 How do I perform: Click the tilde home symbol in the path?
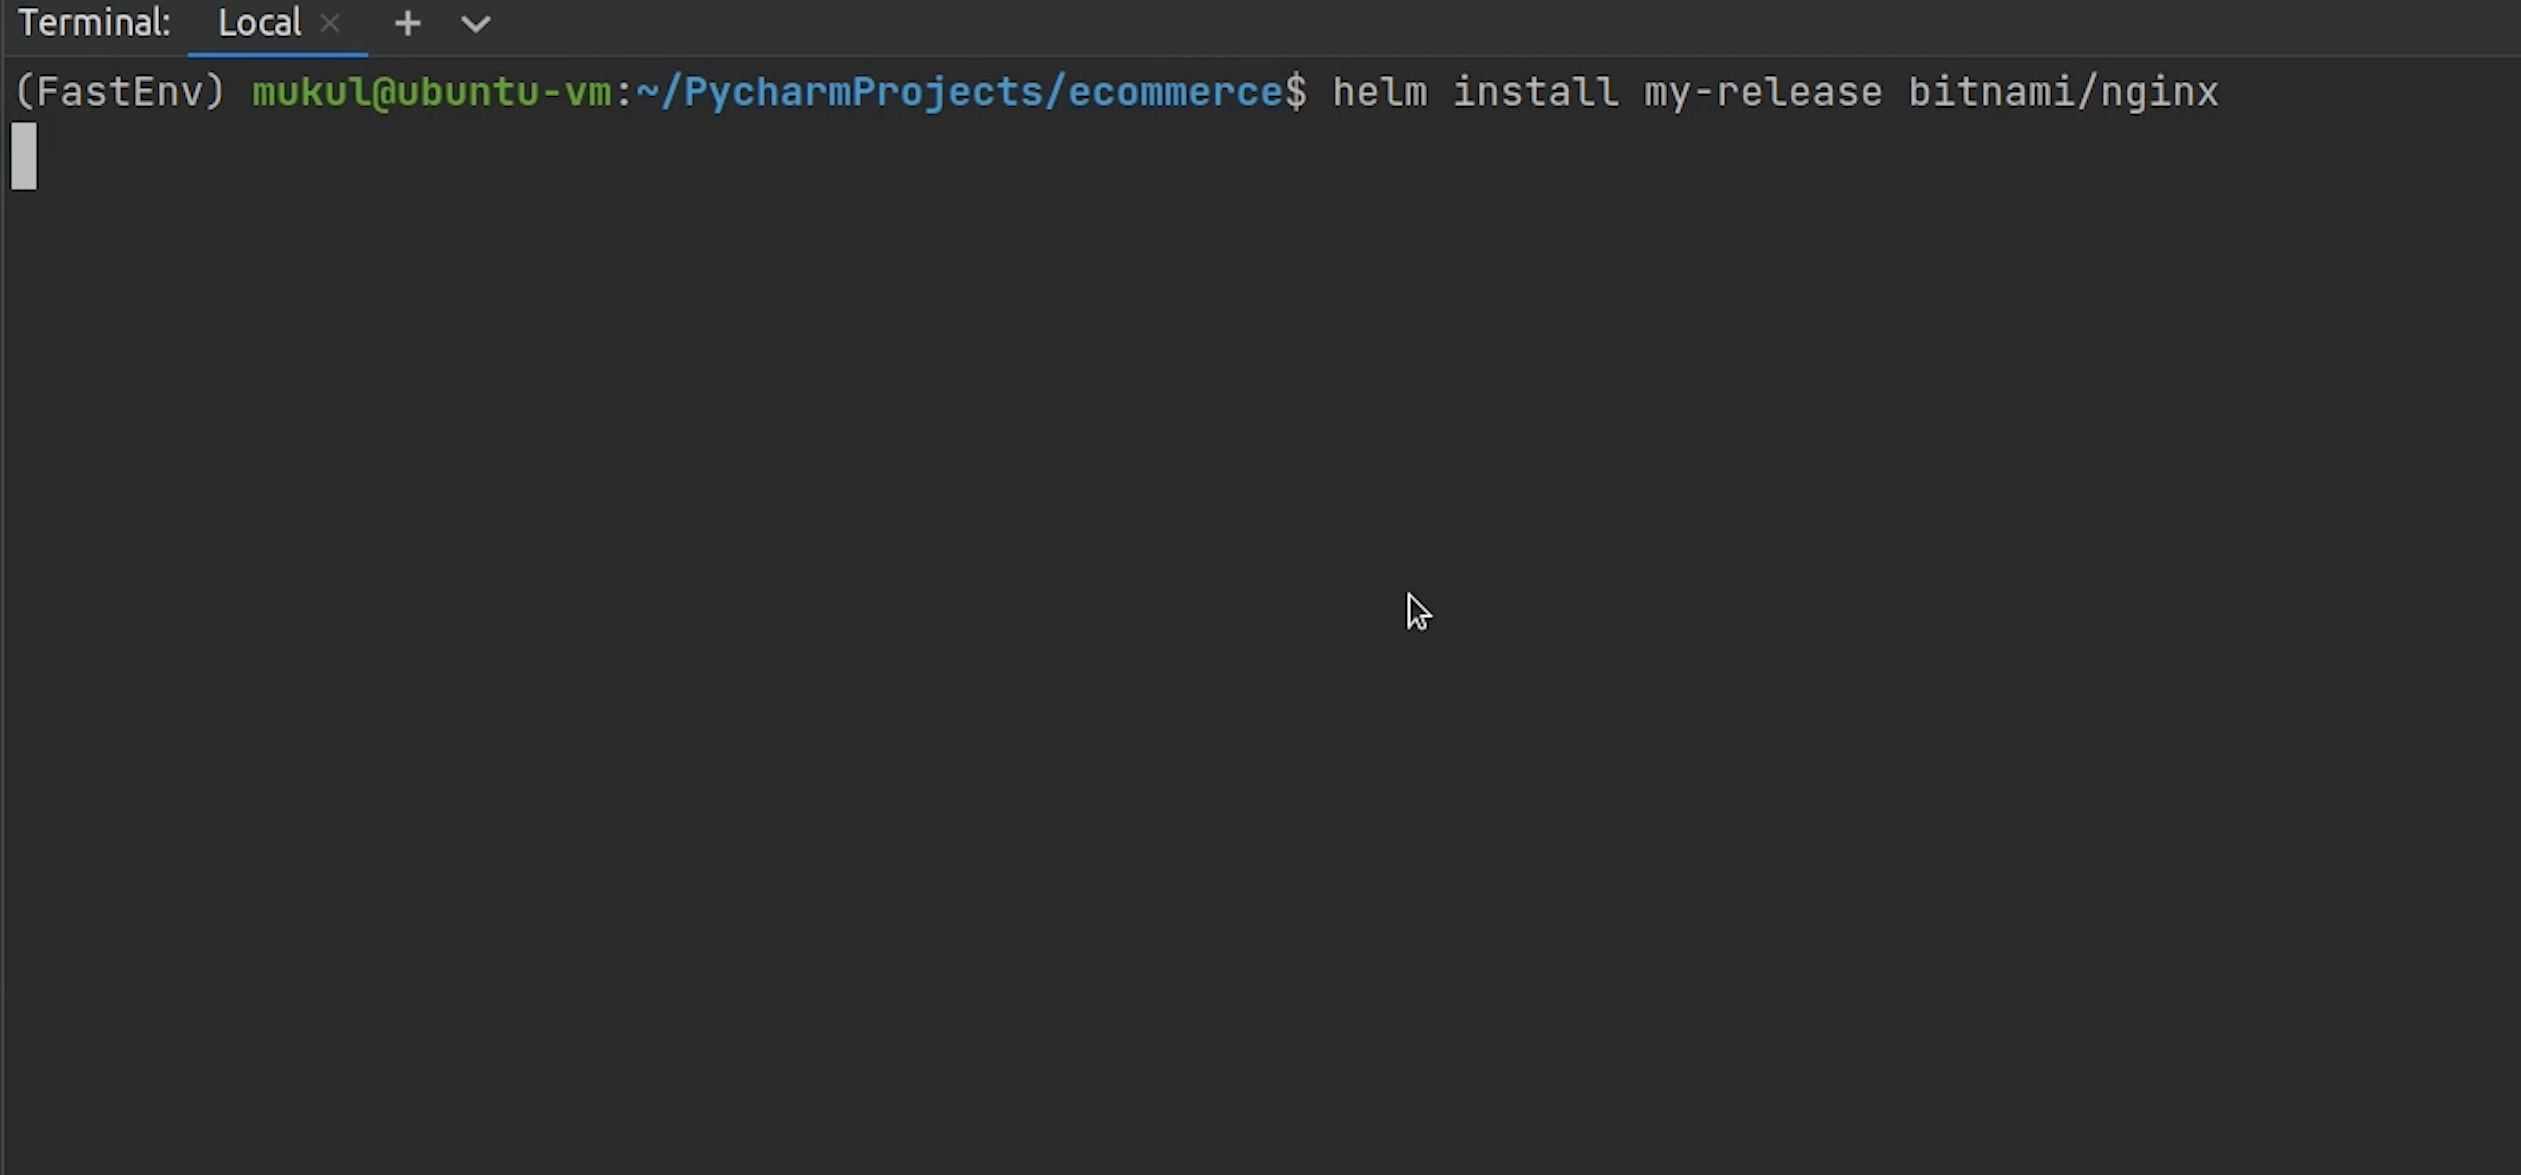click(x=646, y=92)
